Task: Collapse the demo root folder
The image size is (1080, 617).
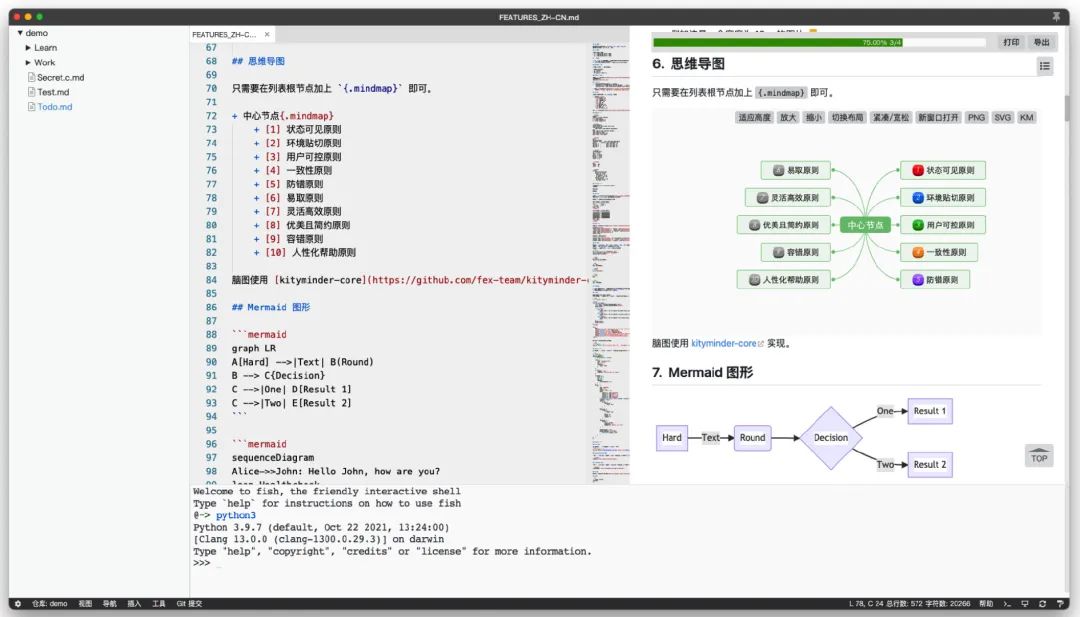Action: [21, 33]
